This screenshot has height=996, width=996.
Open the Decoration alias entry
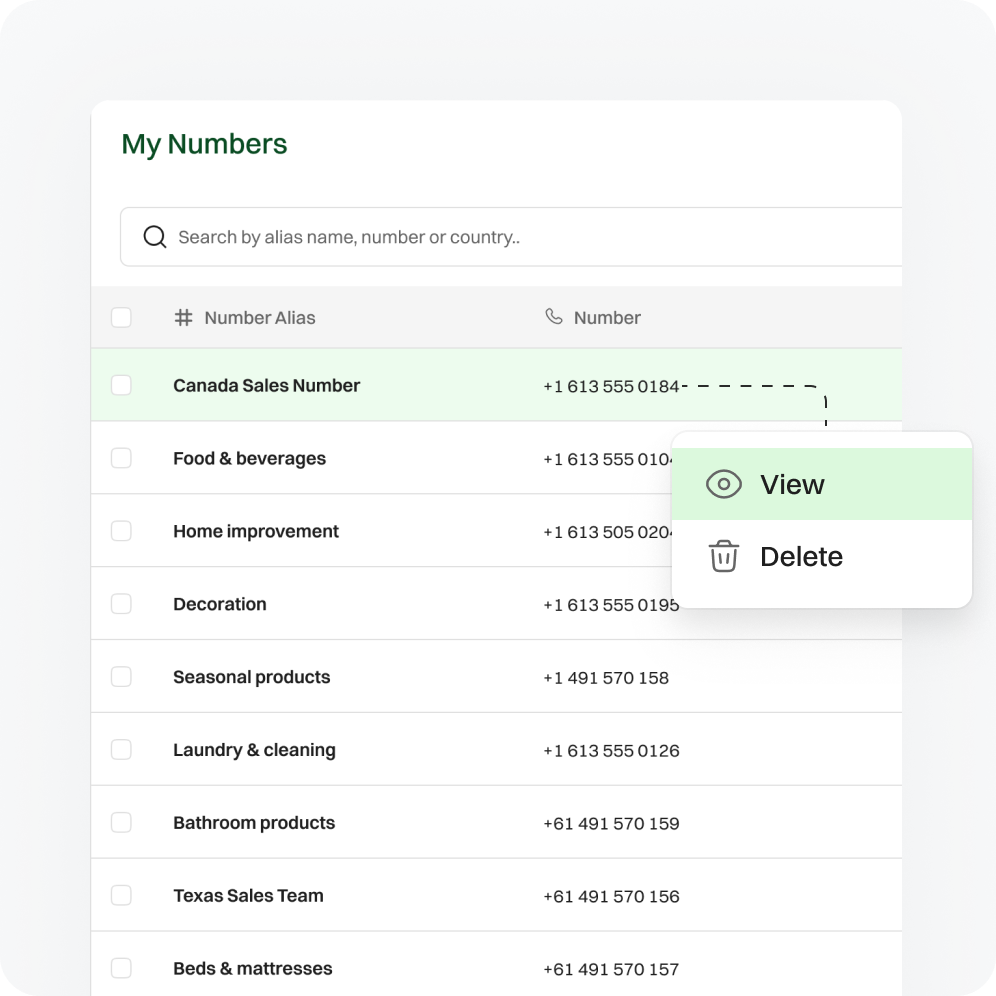(x=219, y=604)
